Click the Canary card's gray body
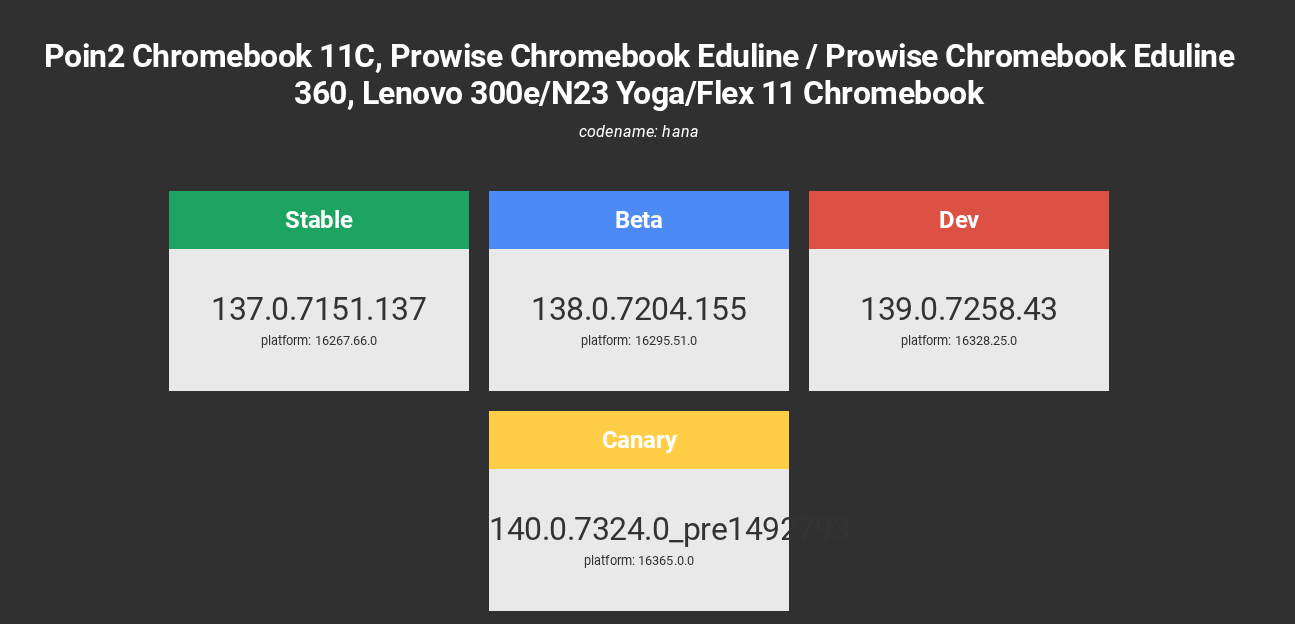Viewport: 1295px width, 624px height. pyautogui.click(x=639, y=540)
